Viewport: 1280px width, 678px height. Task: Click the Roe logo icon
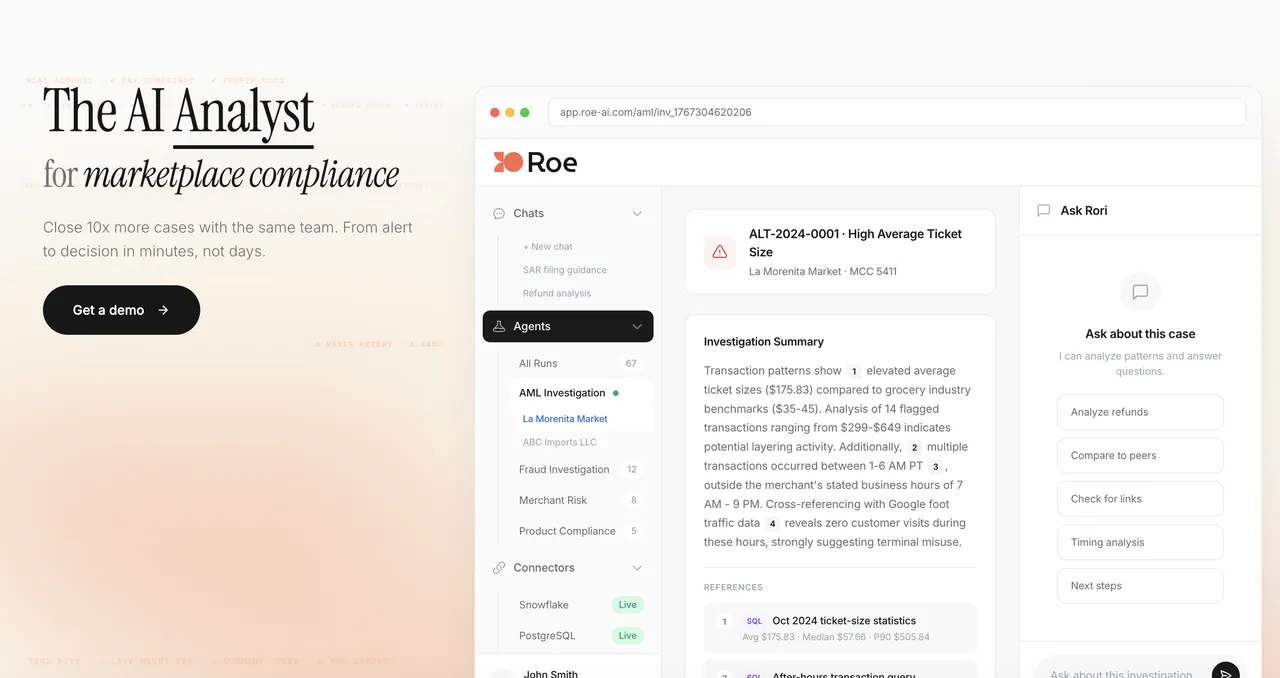point(508,162)
